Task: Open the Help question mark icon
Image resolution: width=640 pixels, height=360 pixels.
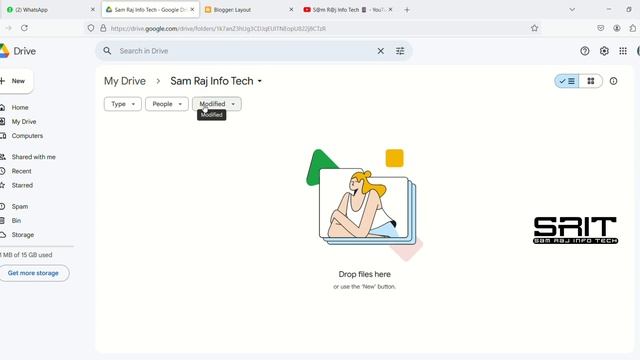Action: coord(584,51)
